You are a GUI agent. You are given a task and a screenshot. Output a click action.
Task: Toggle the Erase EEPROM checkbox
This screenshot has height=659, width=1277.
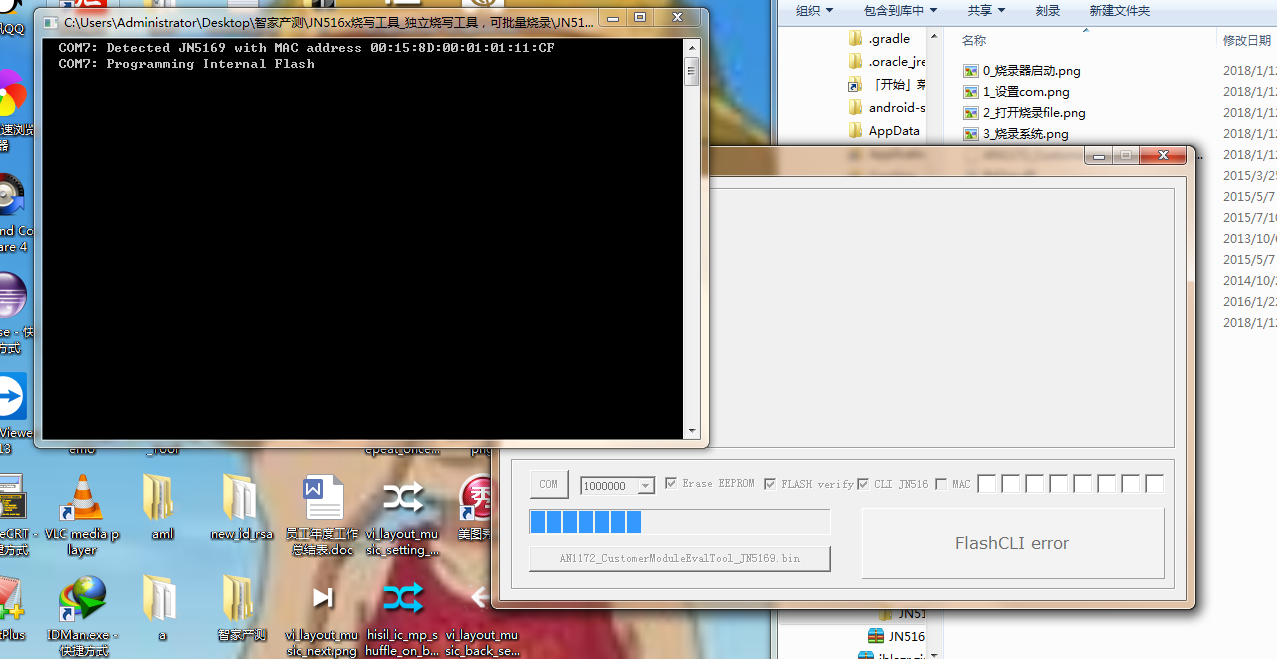click(x=671, y=484)
